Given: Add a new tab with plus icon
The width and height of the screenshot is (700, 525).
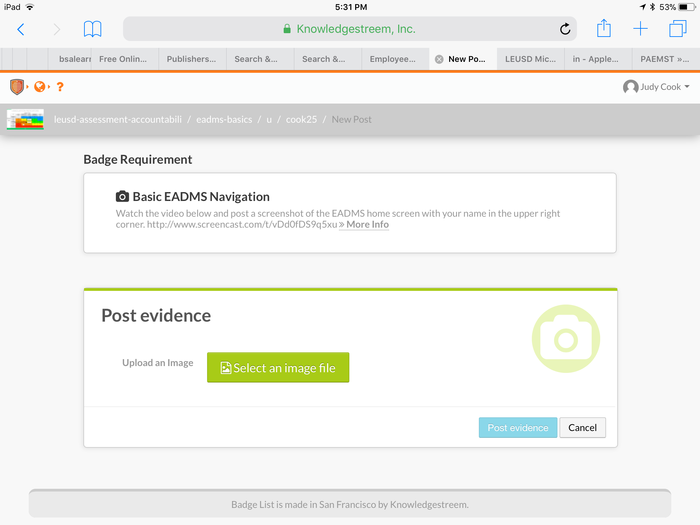Looking at the screenshot, I should 641,29.
